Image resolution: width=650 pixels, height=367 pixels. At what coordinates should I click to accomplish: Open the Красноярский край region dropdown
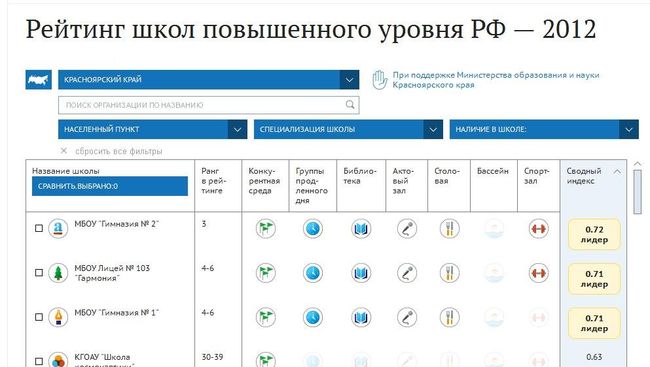tap(209, 80)
